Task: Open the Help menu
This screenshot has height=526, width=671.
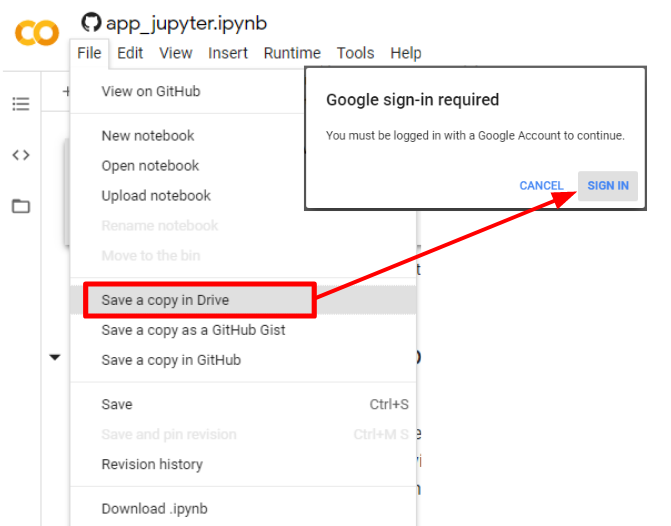Action: (x=406, y=53)
